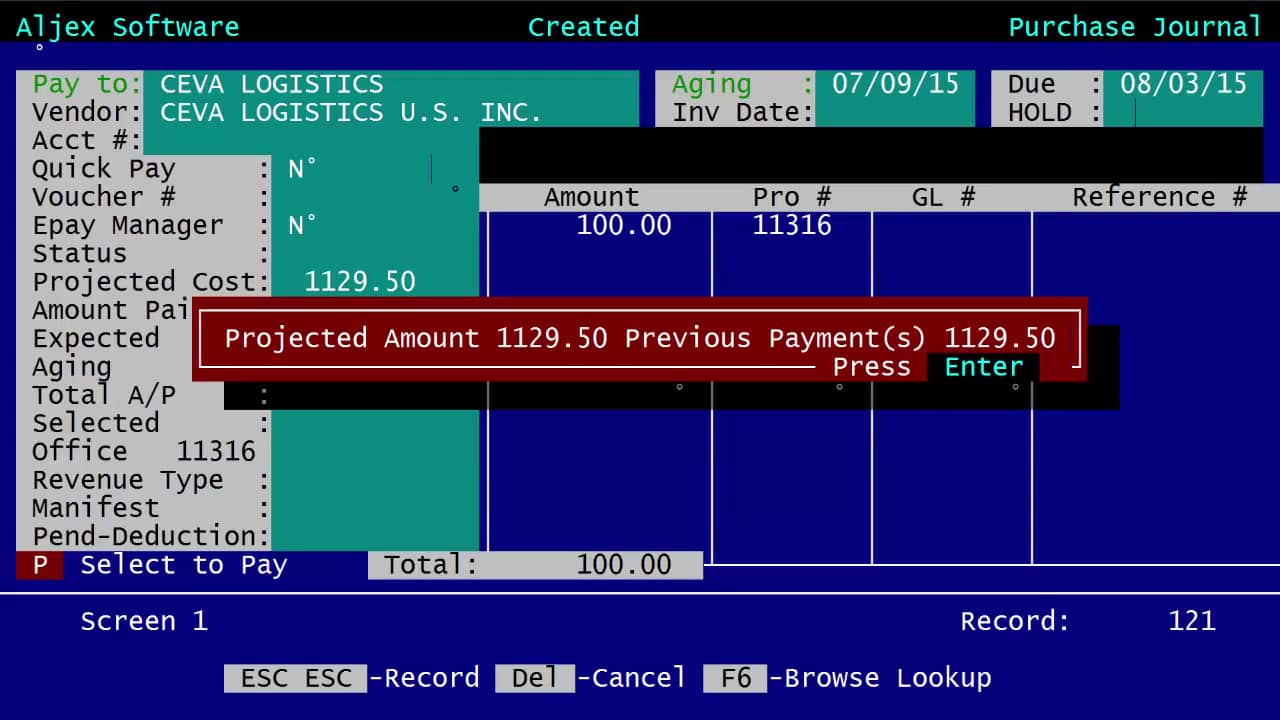The height and width of the screenshot is (720, 1280).
Task: Click the Aljex Software title text
Action: pos(128,27)
